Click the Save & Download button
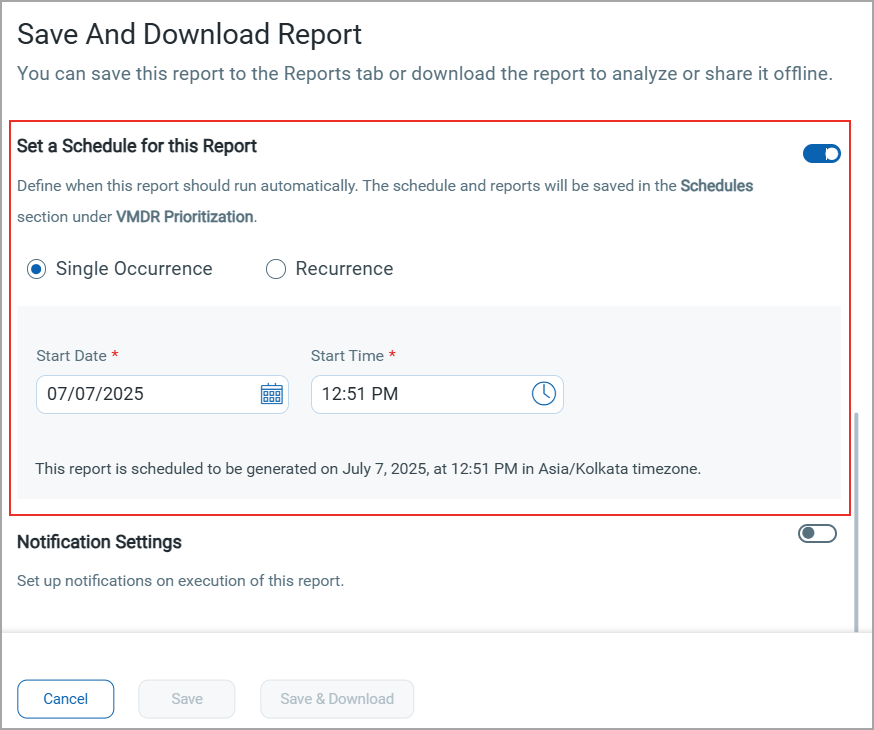The width and height of the screenshot is (874, 730). (337, 699)
